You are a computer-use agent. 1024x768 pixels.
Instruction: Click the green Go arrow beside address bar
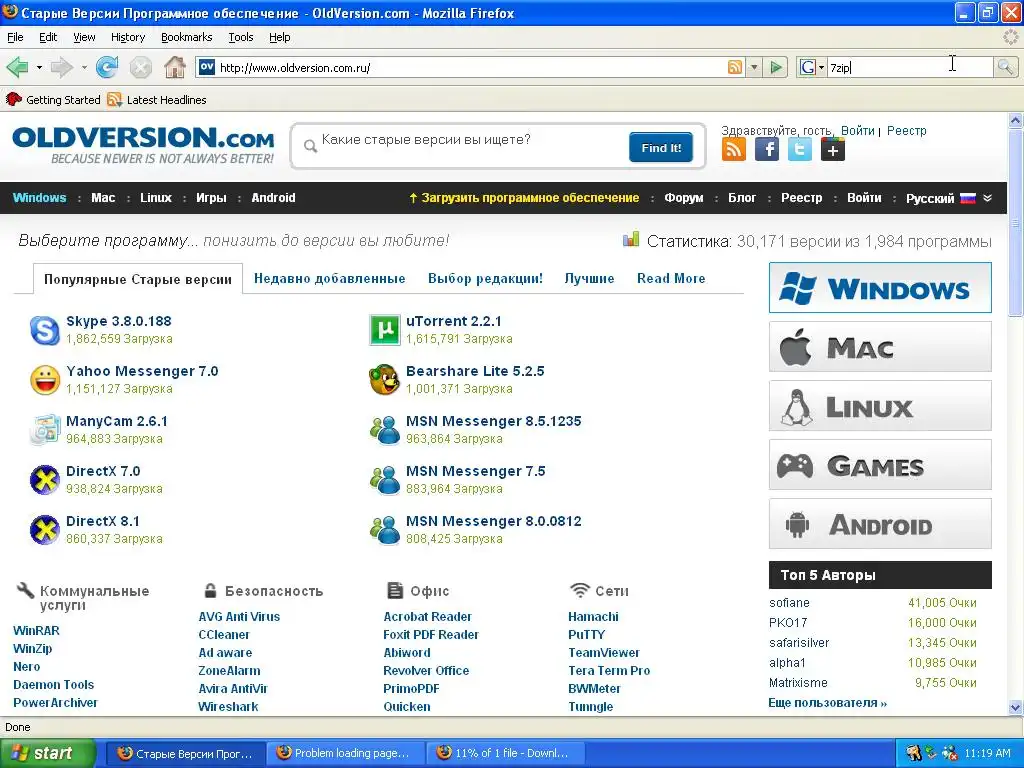pyautogui.click(x=776, y=67)
